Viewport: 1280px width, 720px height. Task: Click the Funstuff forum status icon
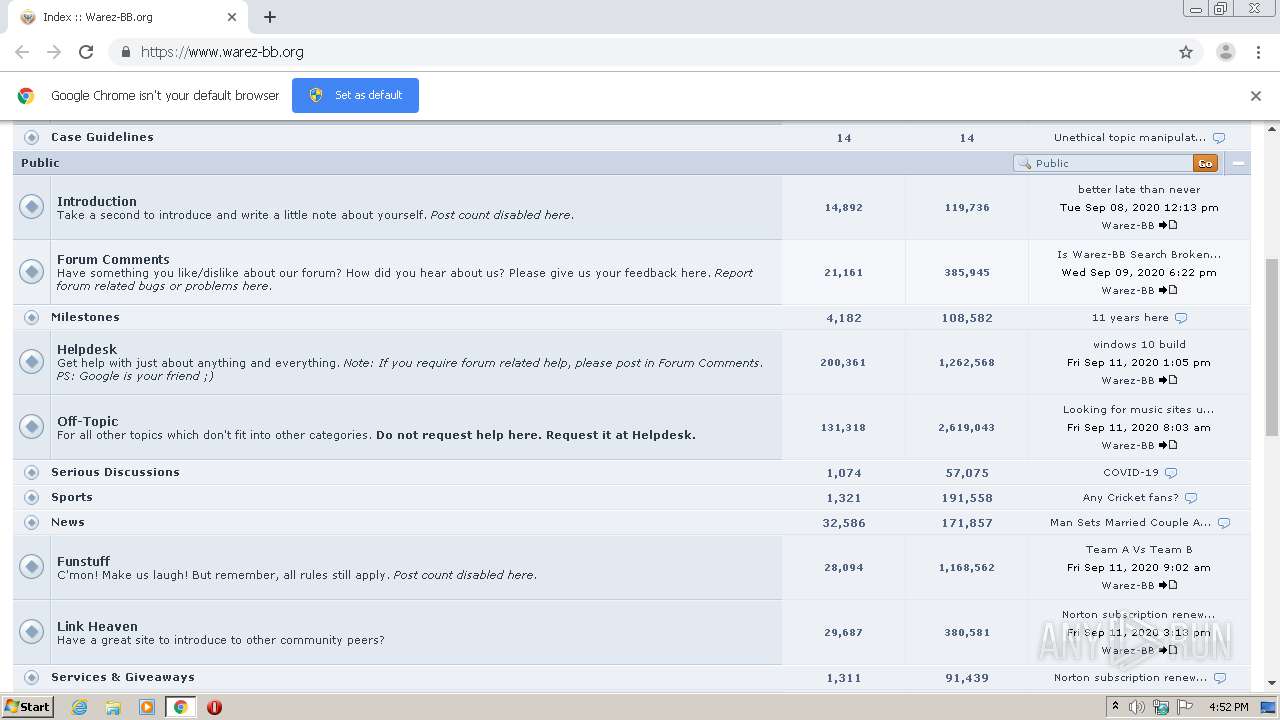(x=32, y=567)
